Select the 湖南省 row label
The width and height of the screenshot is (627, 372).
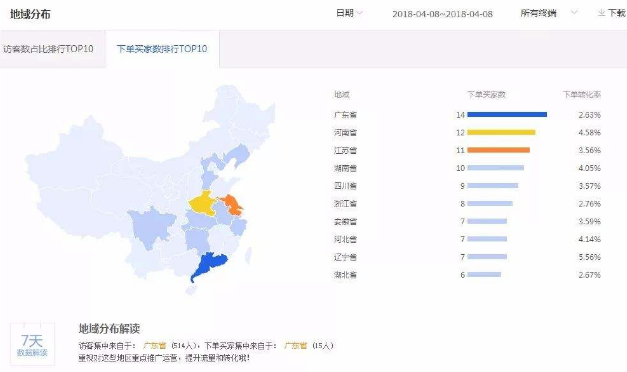[x=345, y=168]
